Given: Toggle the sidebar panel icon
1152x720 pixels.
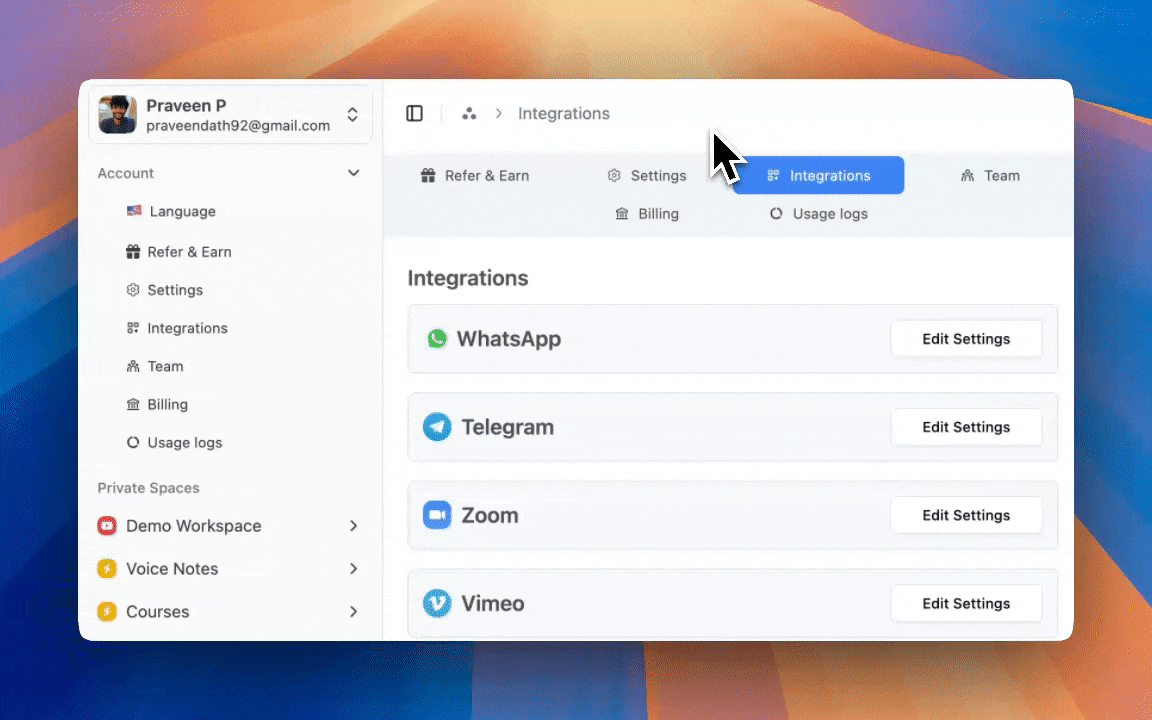Looking at the screenshot, I should (x=414, y=114).
